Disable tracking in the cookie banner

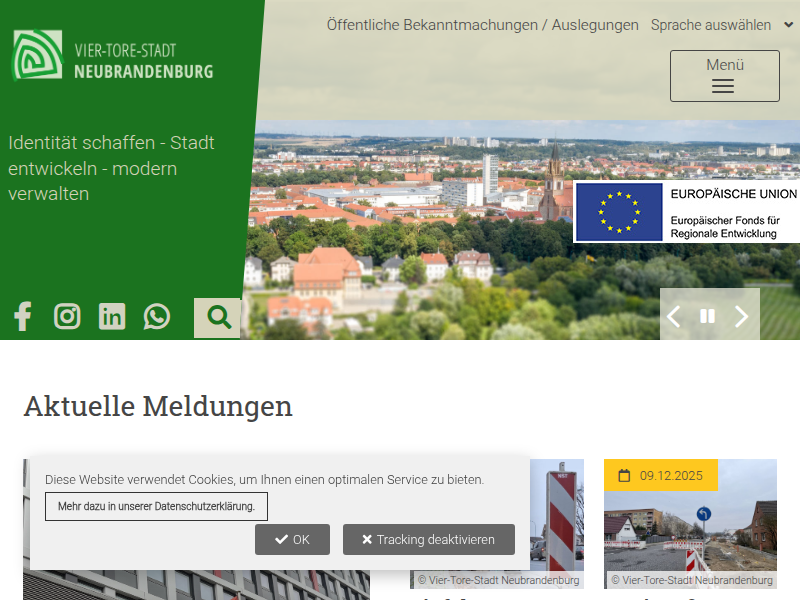point(428,539)
